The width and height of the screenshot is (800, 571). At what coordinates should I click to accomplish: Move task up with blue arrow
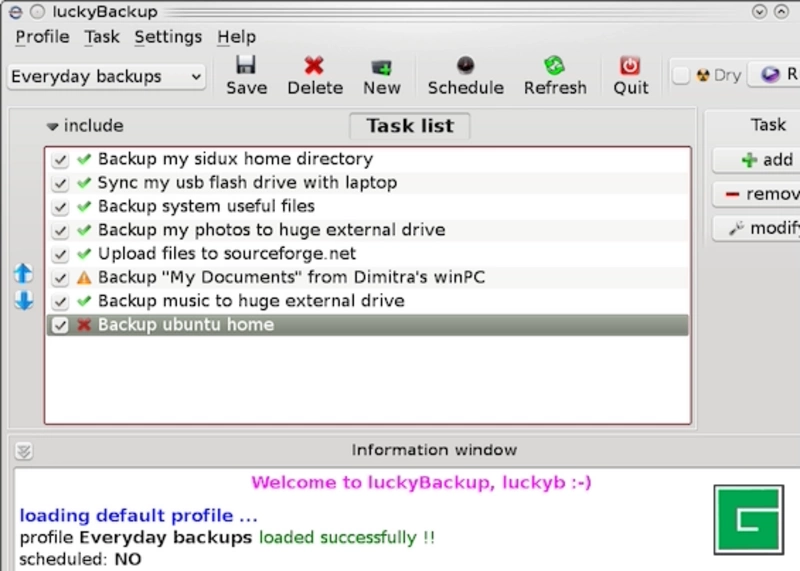click(24, 273)
